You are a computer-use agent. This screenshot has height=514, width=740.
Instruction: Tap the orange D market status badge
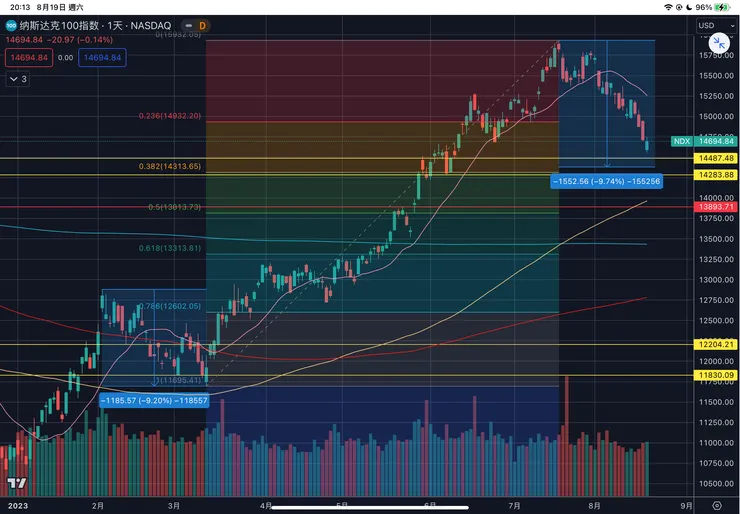202,25
